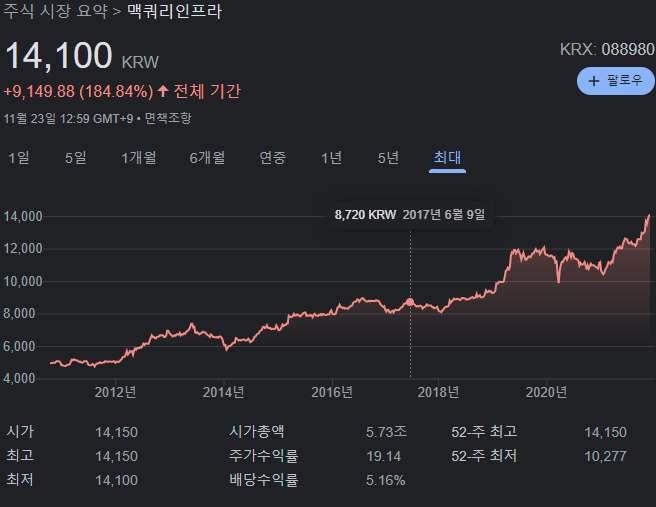Open 주식 시장 요약 breadcrumb link
This screenshot has height=507, width=656.
point(56,11)
